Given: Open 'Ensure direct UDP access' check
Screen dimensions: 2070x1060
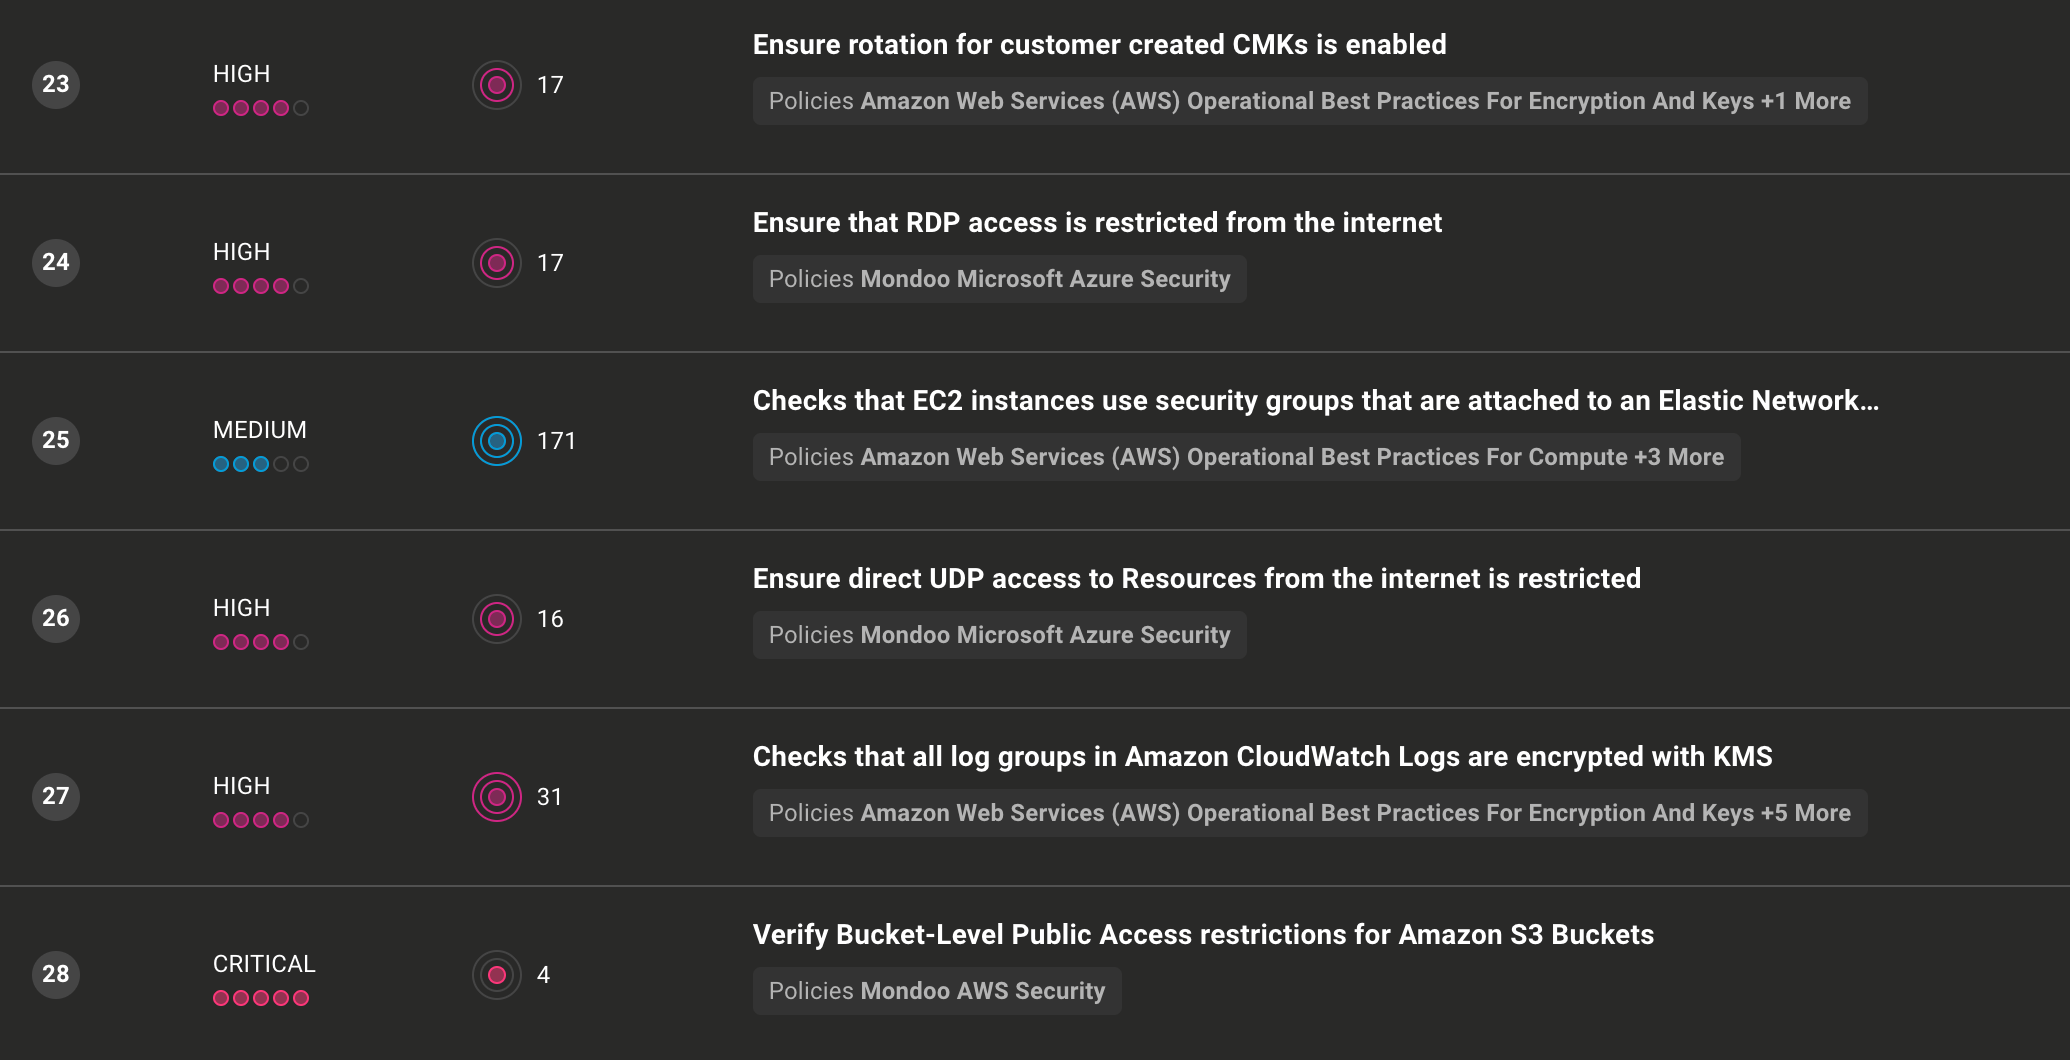Looking at the screenshot, I should [1196, 579].
